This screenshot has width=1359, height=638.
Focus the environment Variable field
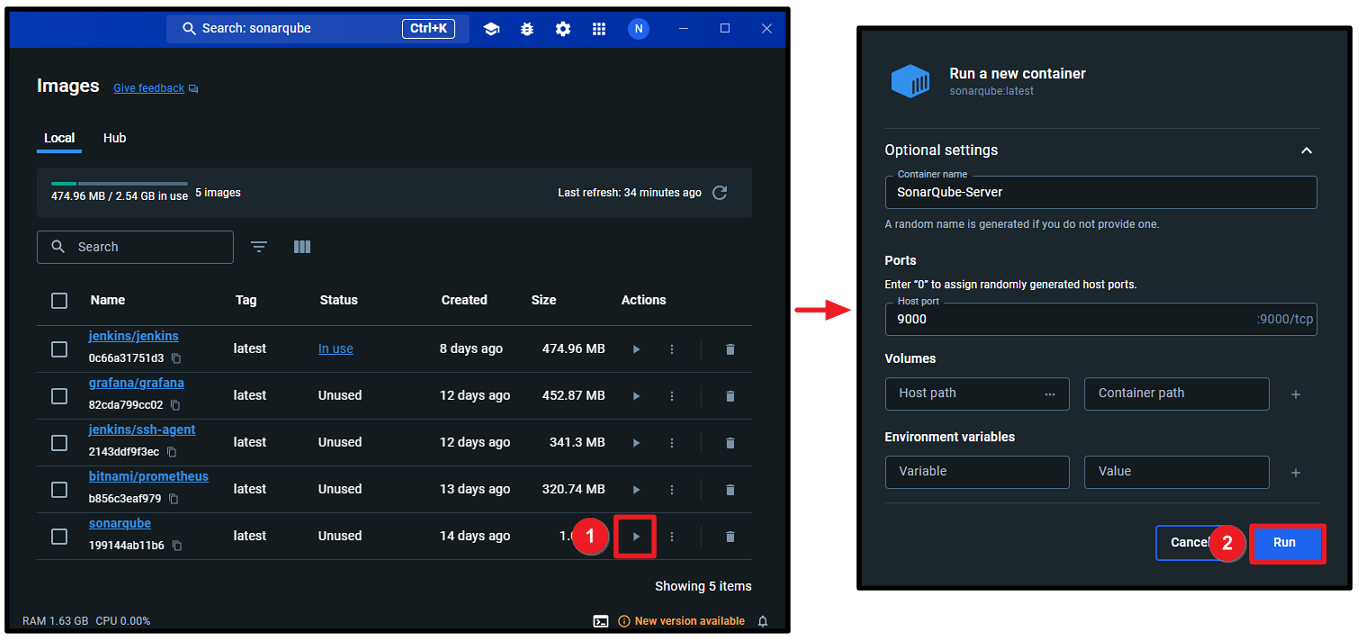coord(977,472)
